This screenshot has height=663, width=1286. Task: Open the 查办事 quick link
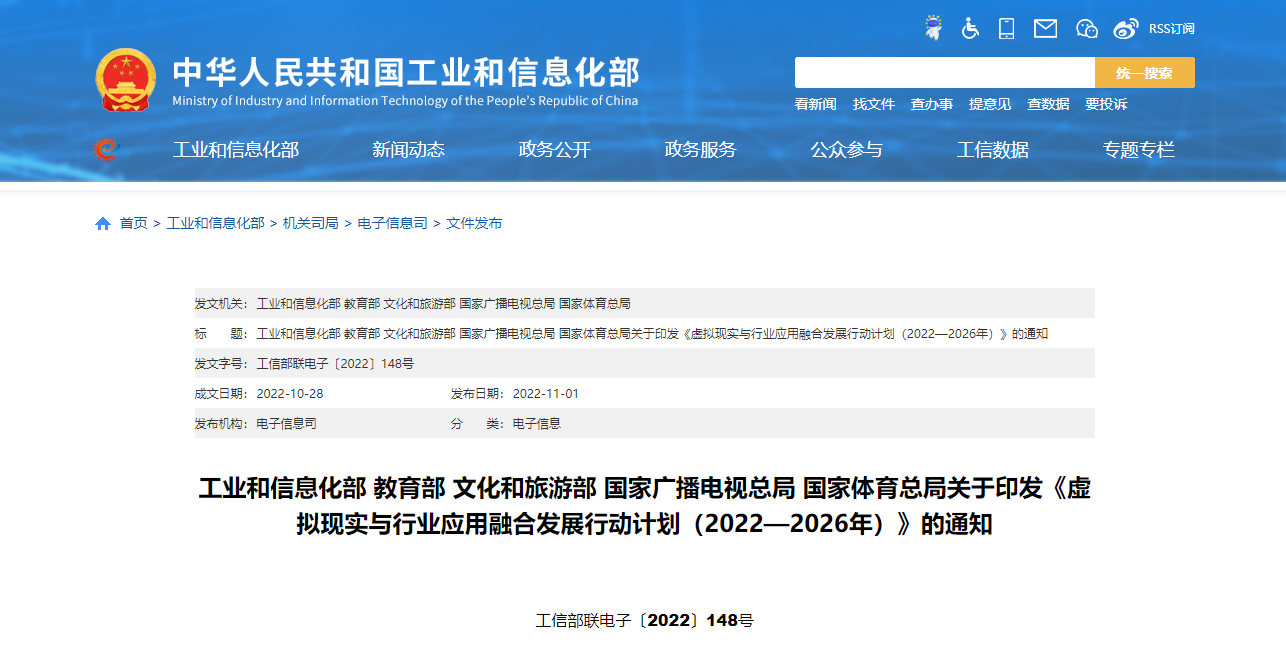point(932,104)
